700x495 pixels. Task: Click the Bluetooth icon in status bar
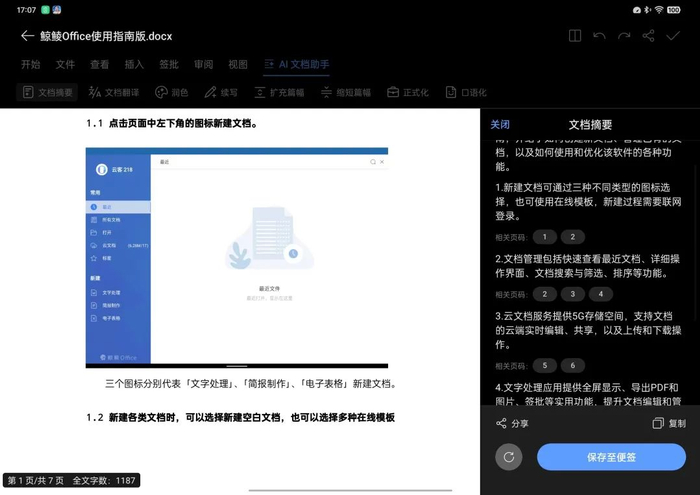647,10
